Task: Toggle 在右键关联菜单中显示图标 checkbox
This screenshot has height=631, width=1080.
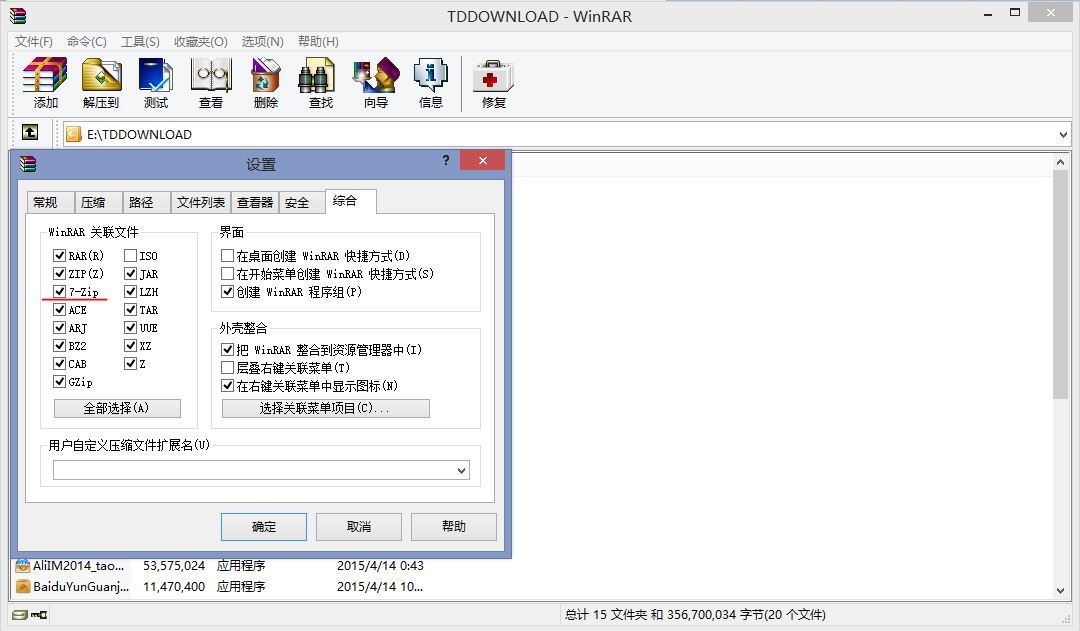Action: pos(227,386)
